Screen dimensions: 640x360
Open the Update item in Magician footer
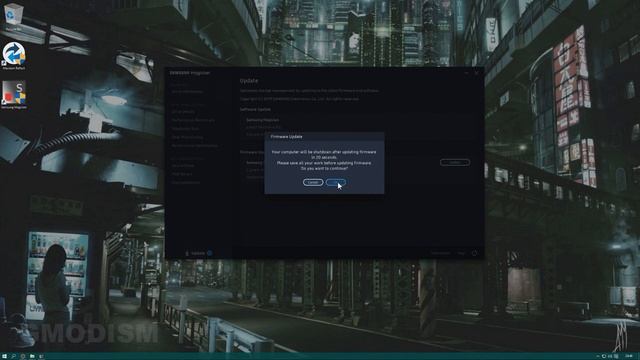coord(198,253)
